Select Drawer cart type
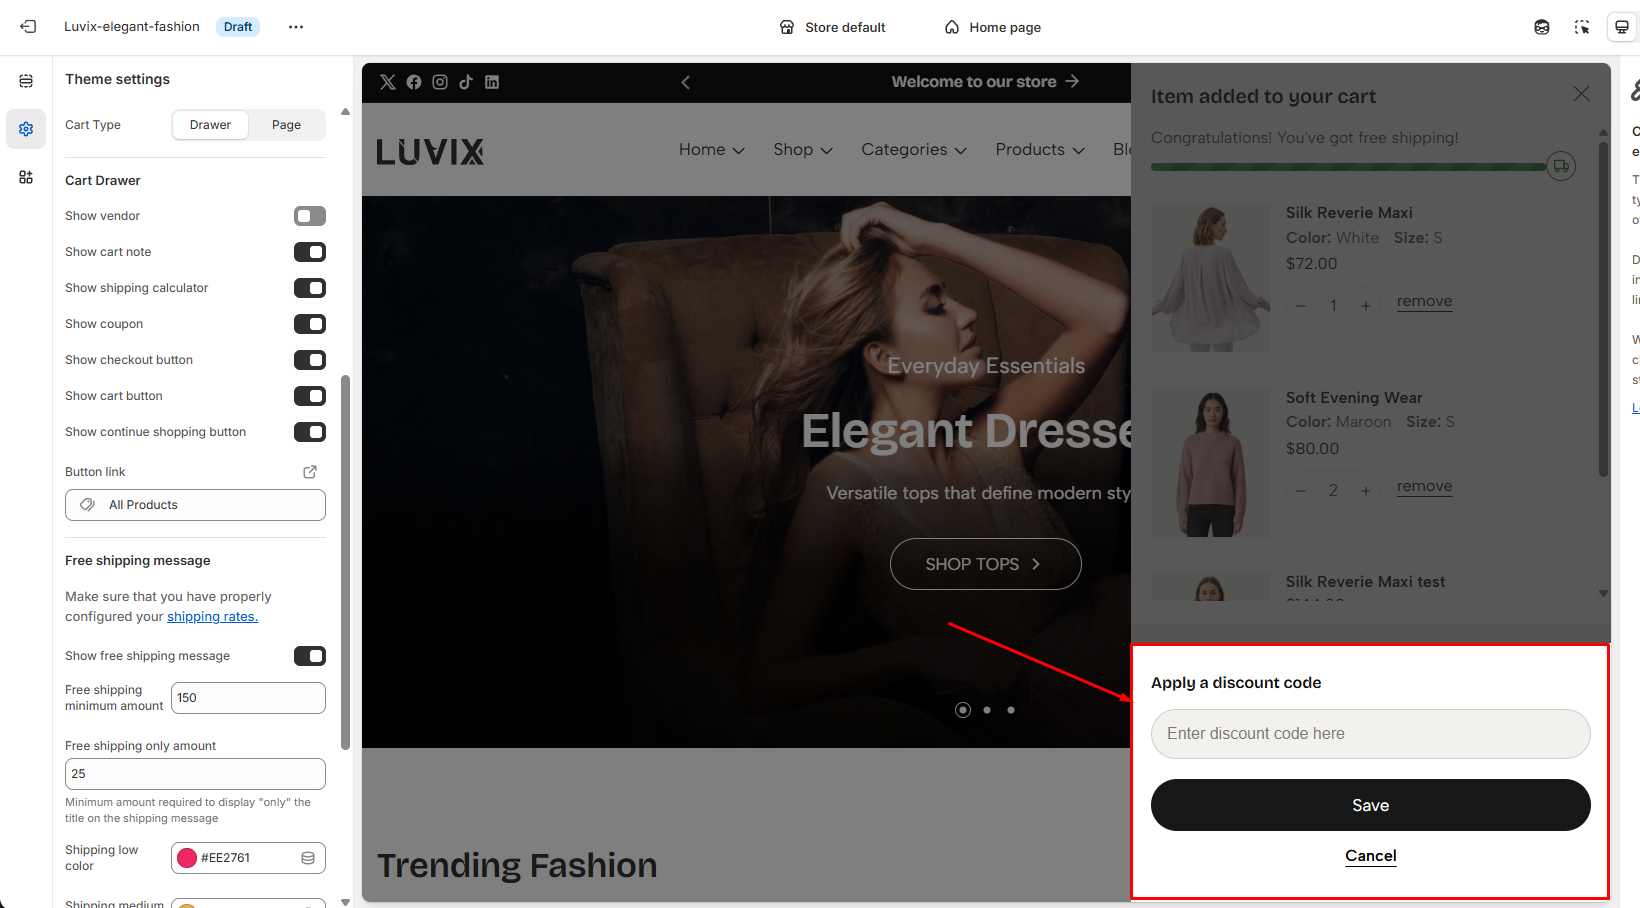This screenshot has height=908, width=1640. click(x=210, y=125)
